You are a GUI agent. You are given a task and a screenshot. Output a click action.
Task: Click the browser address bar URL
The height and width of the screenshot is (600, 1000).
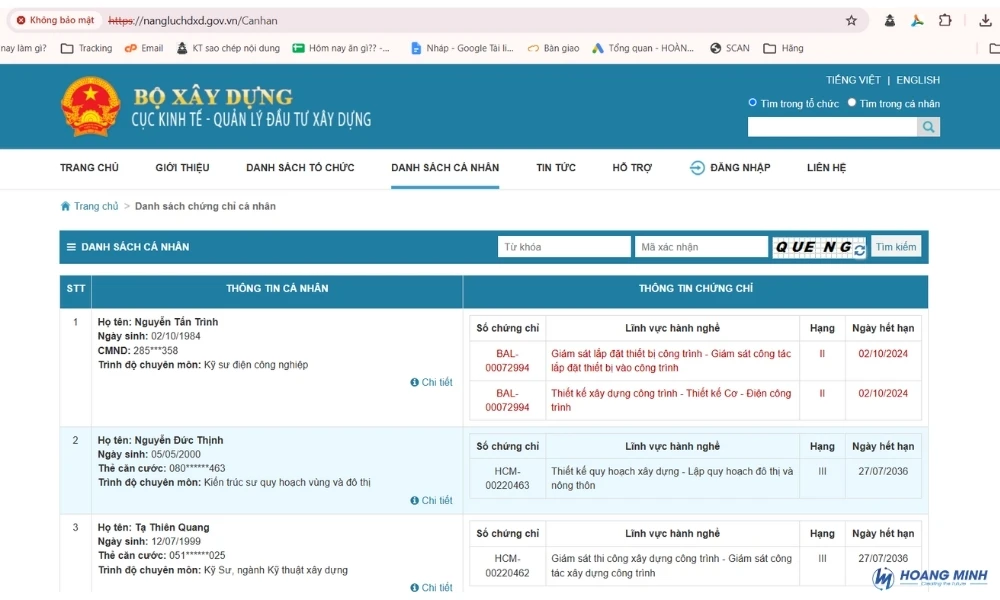[x=193, y=20]
